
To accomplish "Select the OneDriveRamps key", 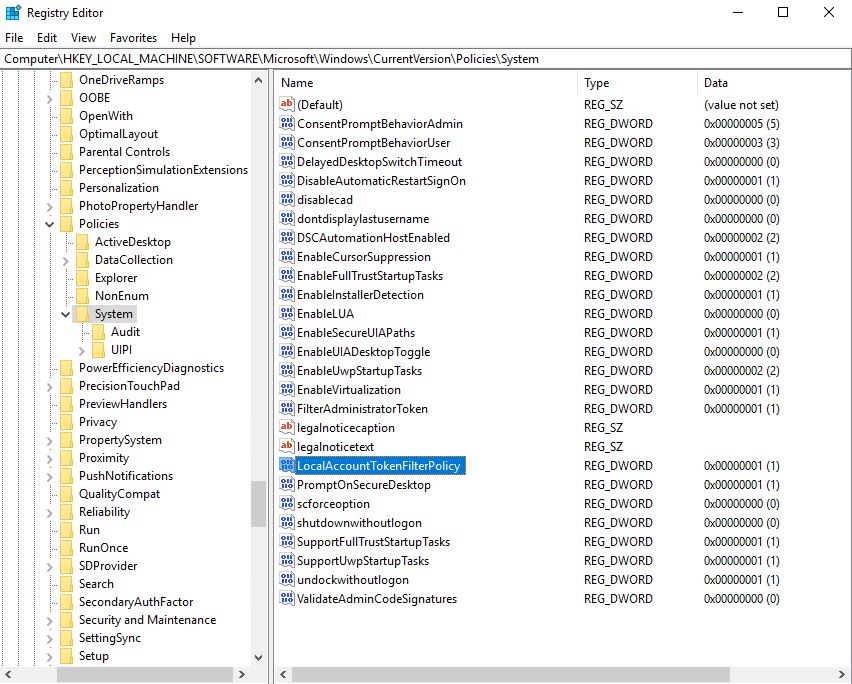I will 121,80.
